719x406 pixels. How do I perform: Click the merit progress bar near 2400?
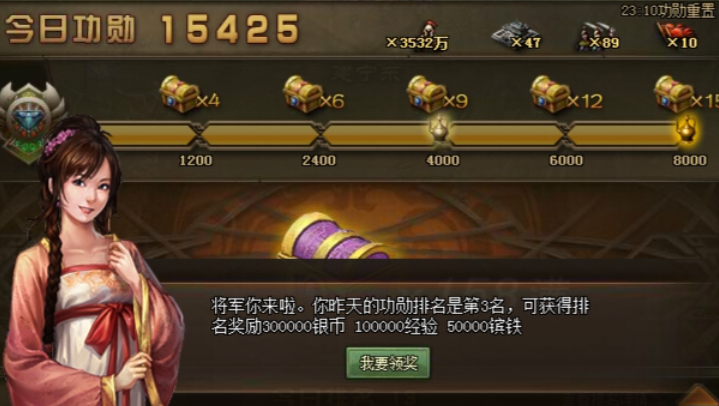pos(260,135)
